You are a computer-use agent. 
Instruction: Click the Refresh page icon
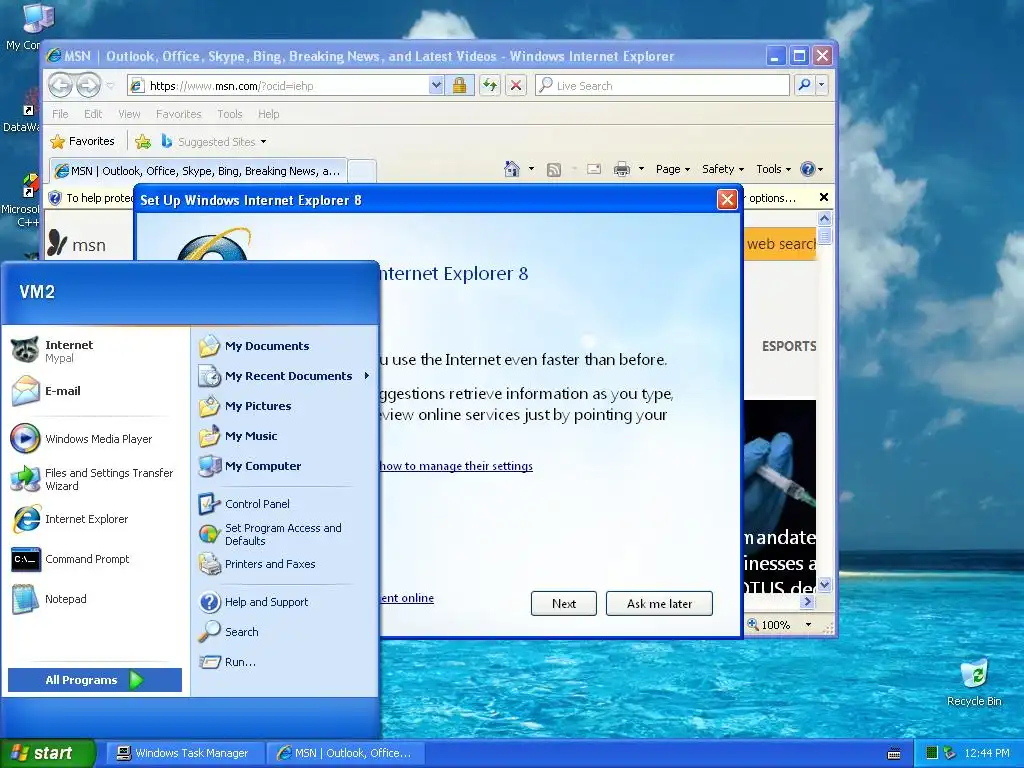(490, 86)
